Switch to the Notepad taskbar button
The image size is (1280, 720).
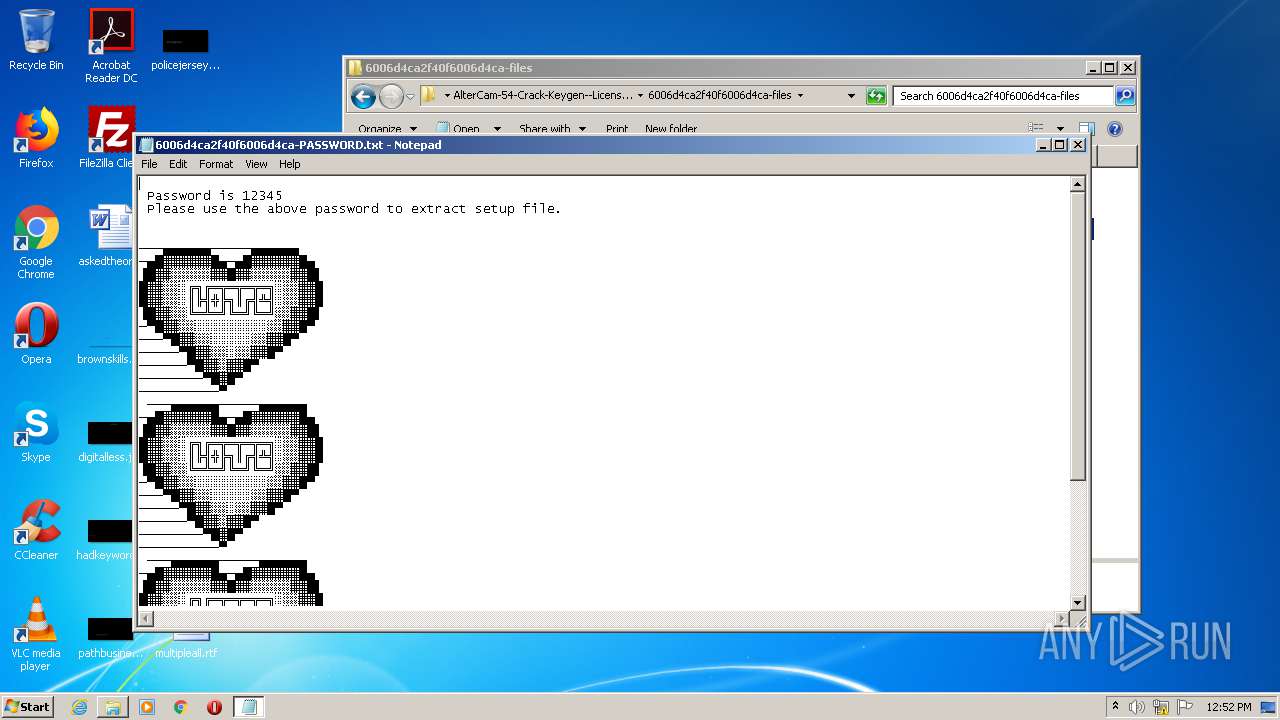[x=249, y=707]
